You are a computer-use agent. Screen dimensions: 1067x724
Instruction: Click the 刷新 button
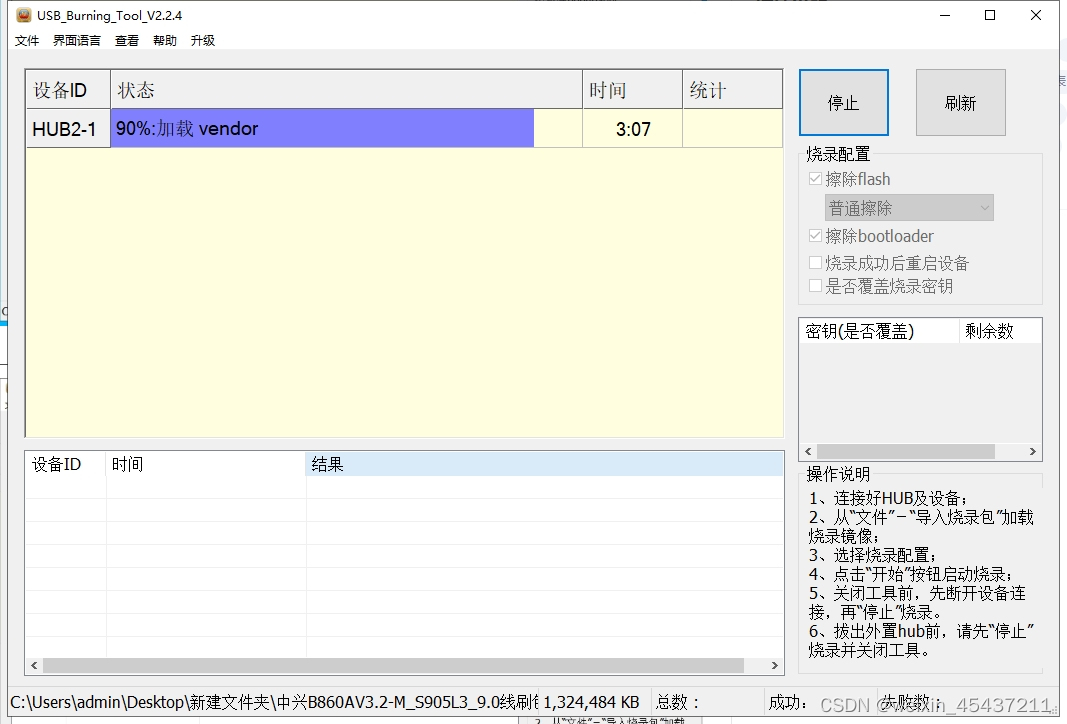960,103
